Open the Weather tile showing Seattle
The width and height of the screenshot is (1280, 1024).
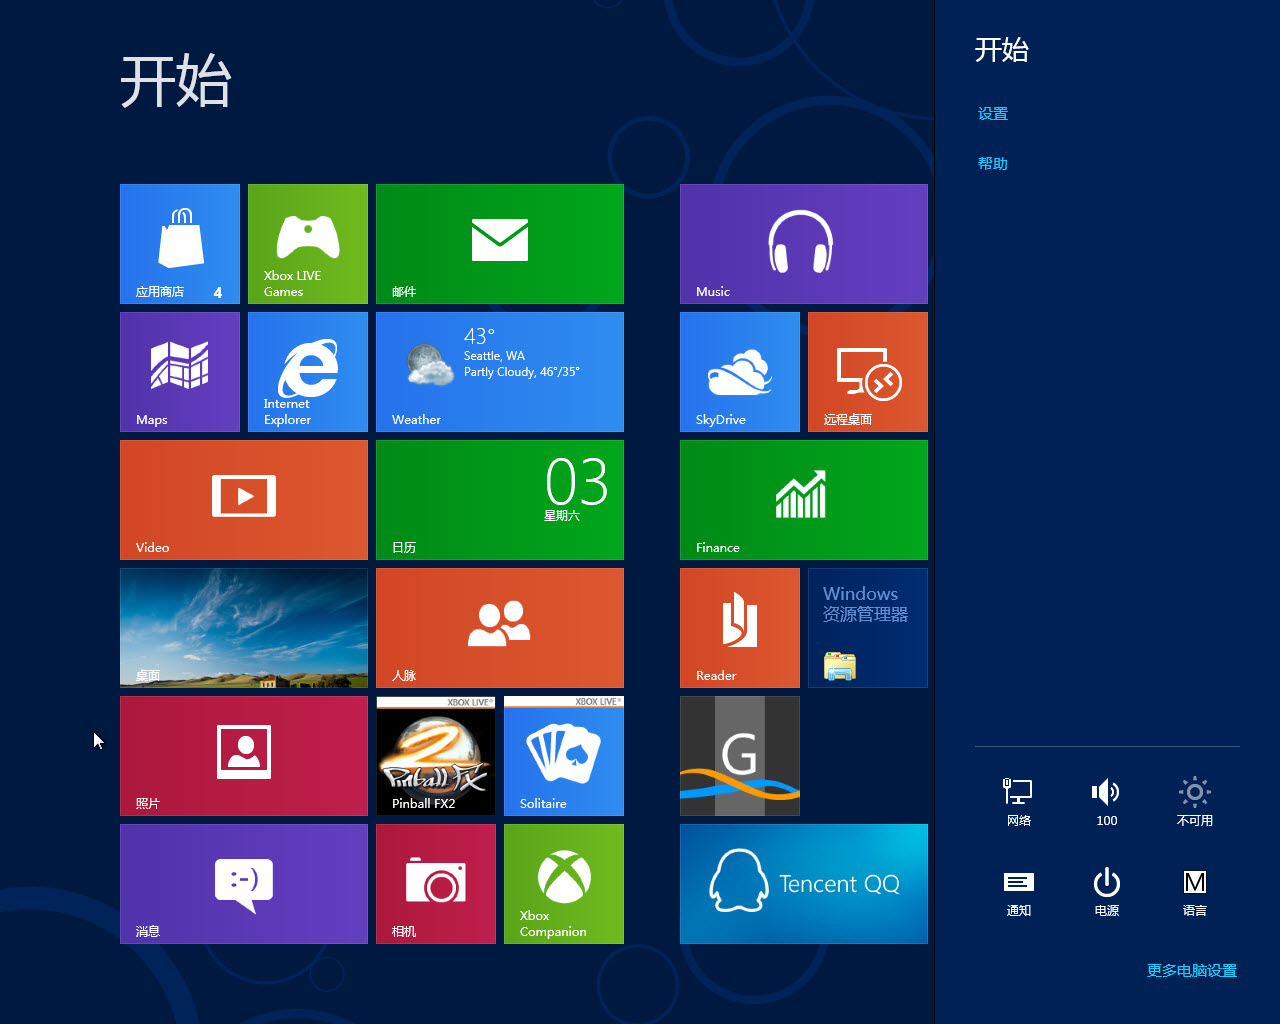[x=500, y=372]
